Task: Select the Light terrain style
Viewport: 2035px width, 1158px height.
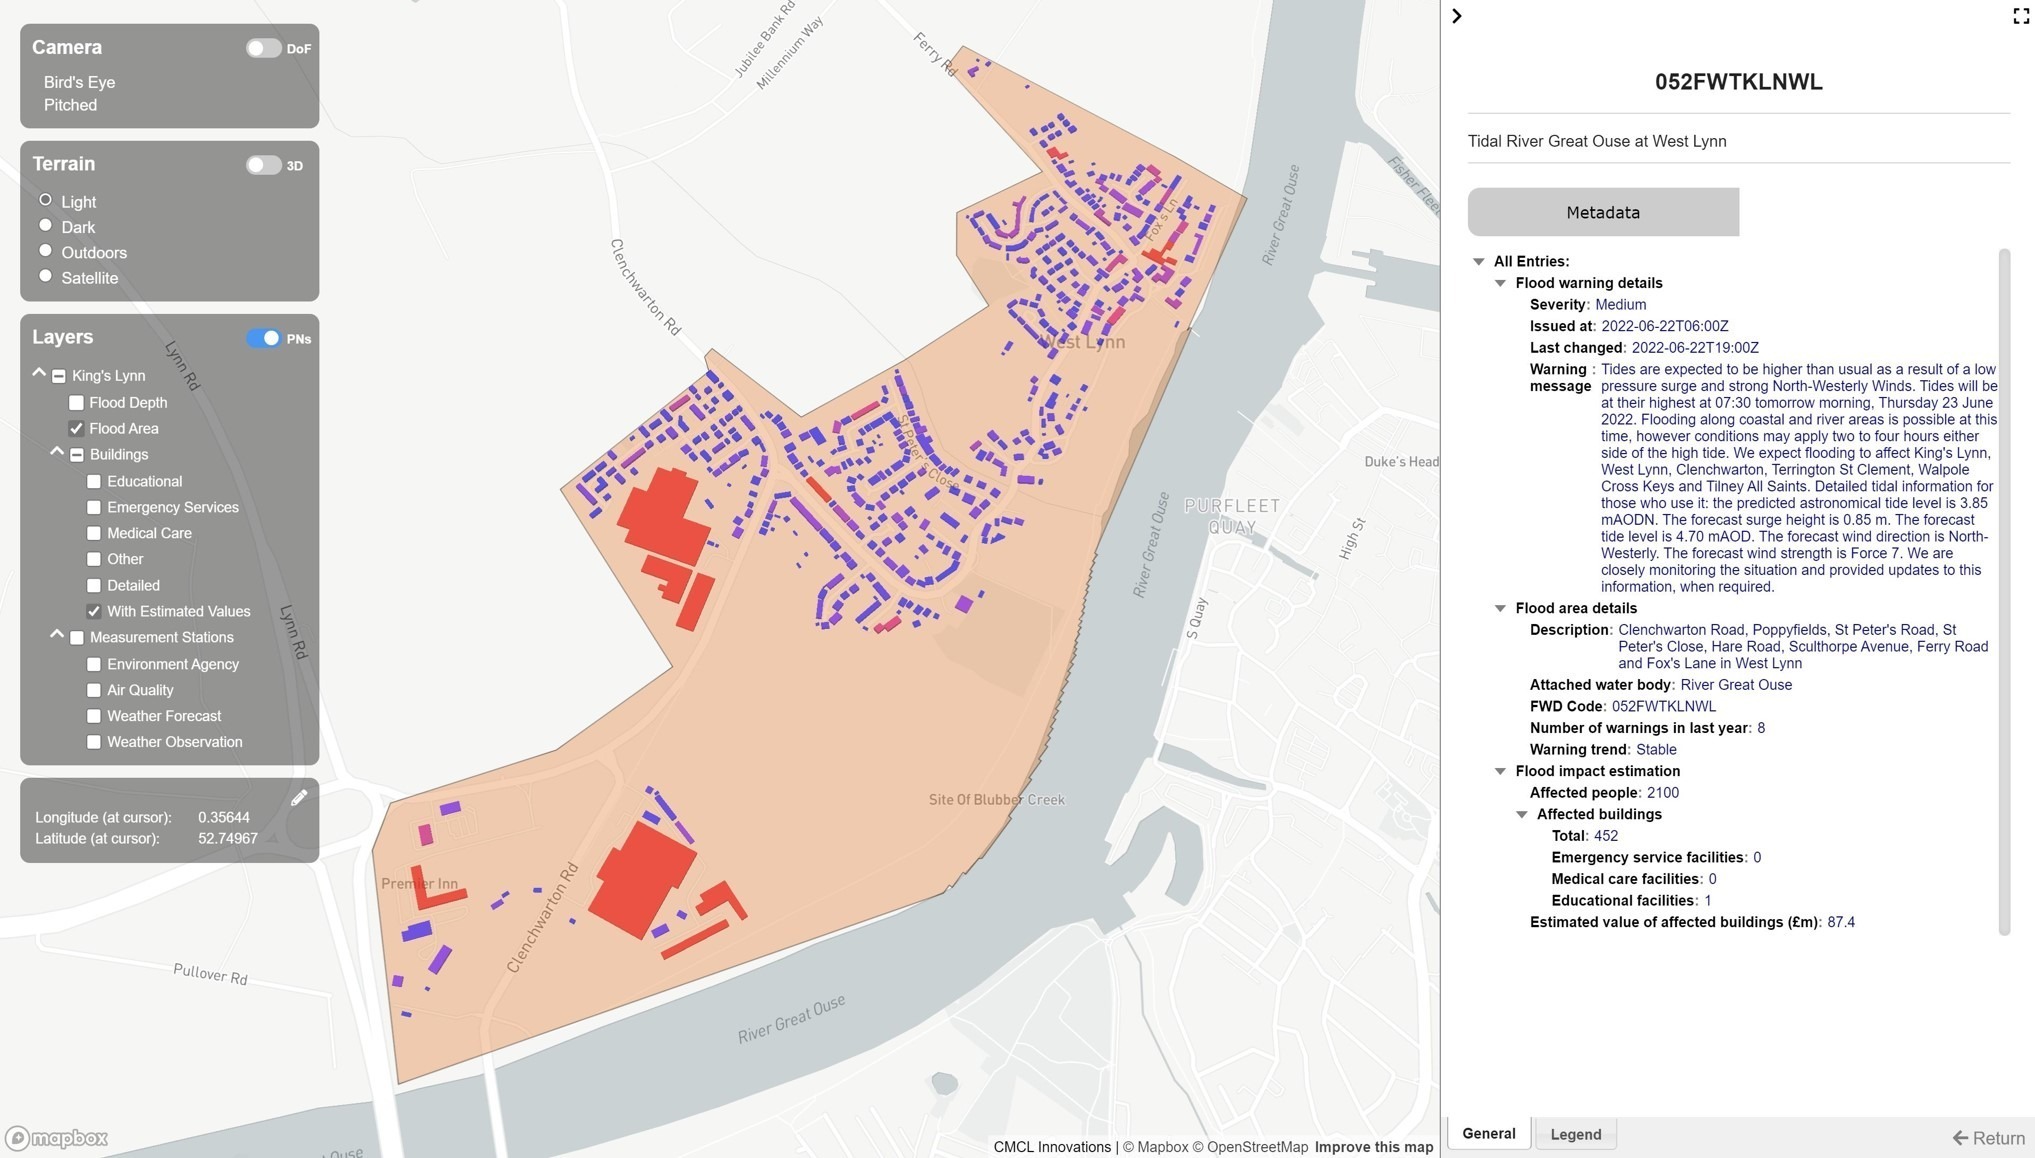Action: point(45,200)
